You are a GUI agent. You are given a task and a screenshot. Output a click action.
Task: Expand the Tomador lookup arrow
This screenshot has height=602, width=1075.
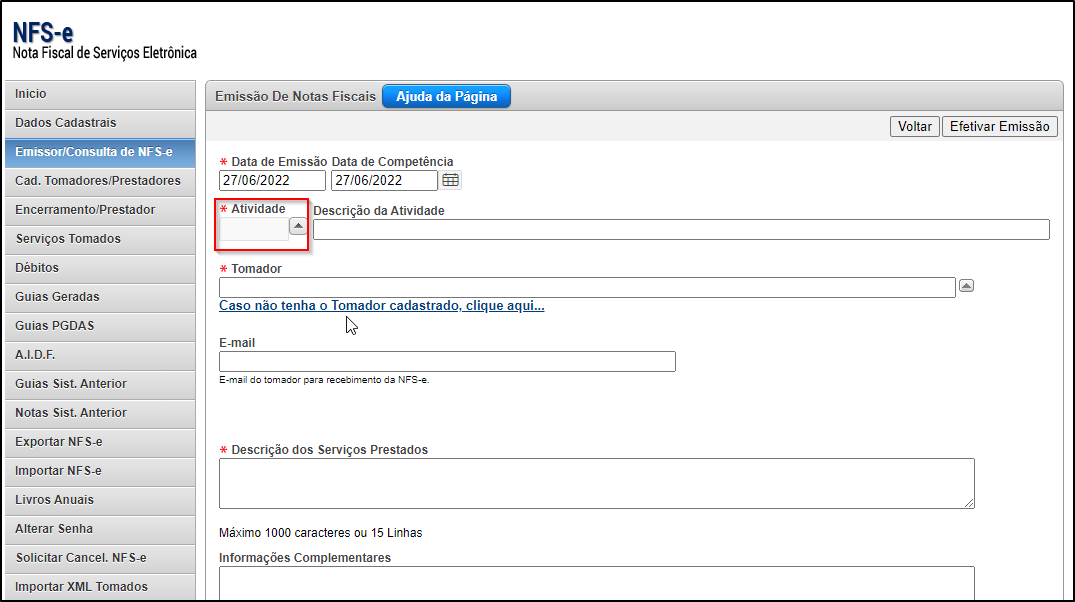pos(966,286)
